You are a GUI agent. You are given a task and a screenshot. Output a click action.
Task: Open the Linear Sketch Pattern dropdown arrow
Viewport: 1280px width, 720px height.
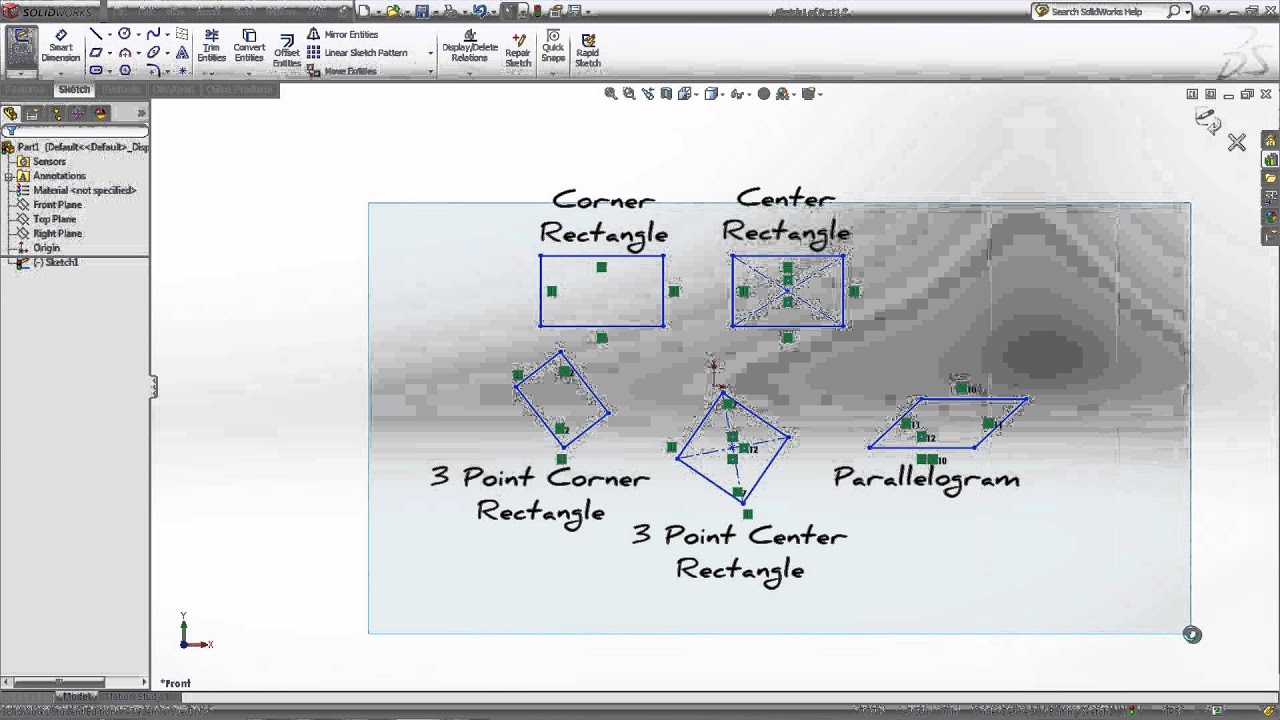431,53
